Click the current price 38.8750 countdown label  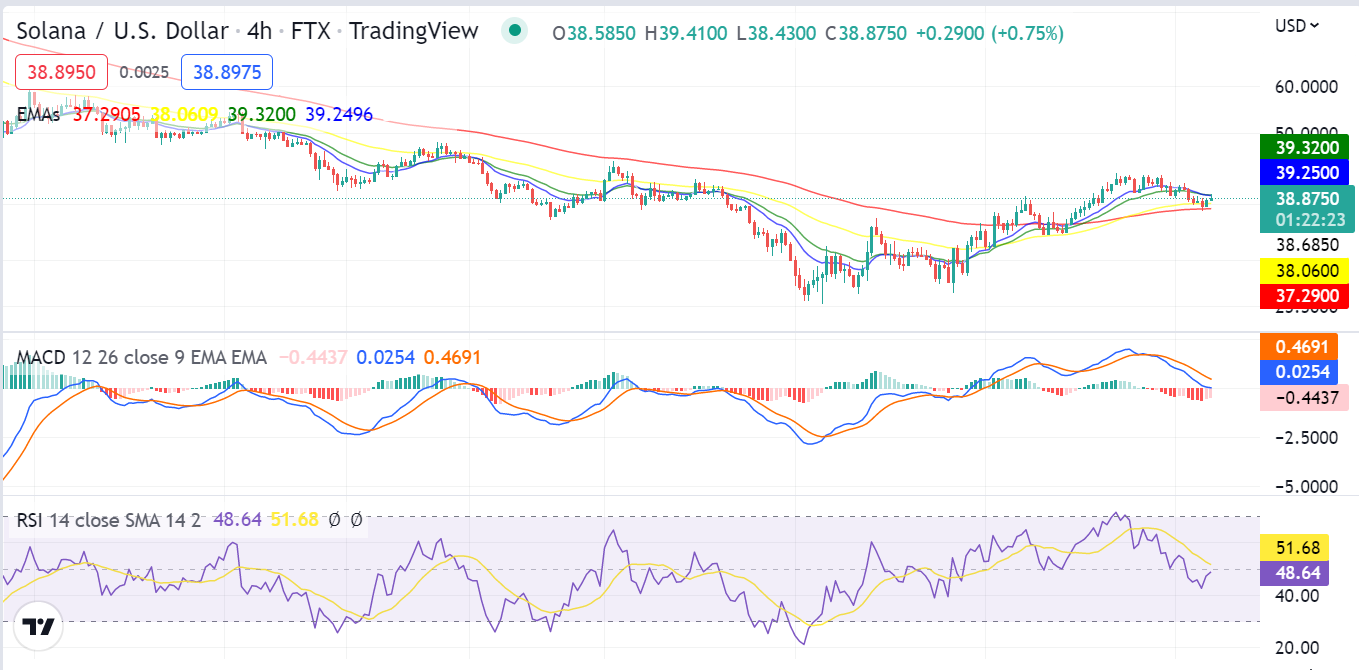[x=1306, y=208]
